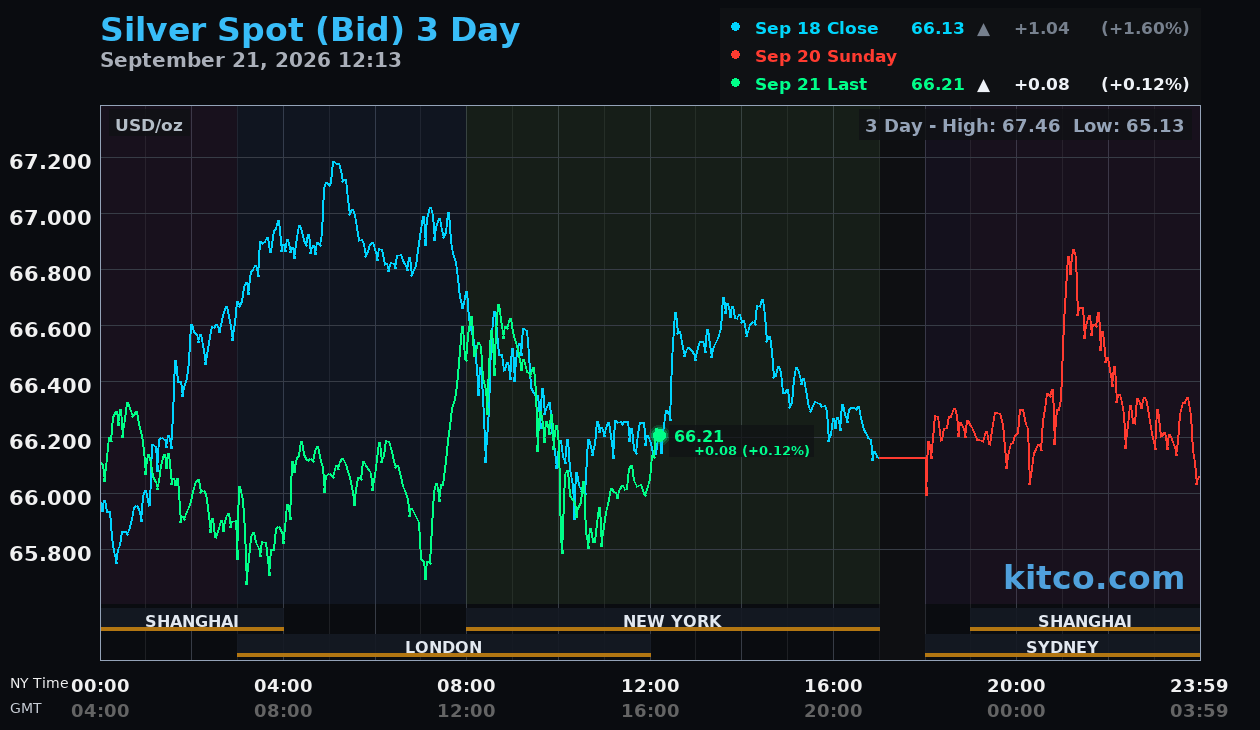Click the GMT axis label
Image resolution: width=1260 pixels, height=730 pixels.
click(26, 708)
